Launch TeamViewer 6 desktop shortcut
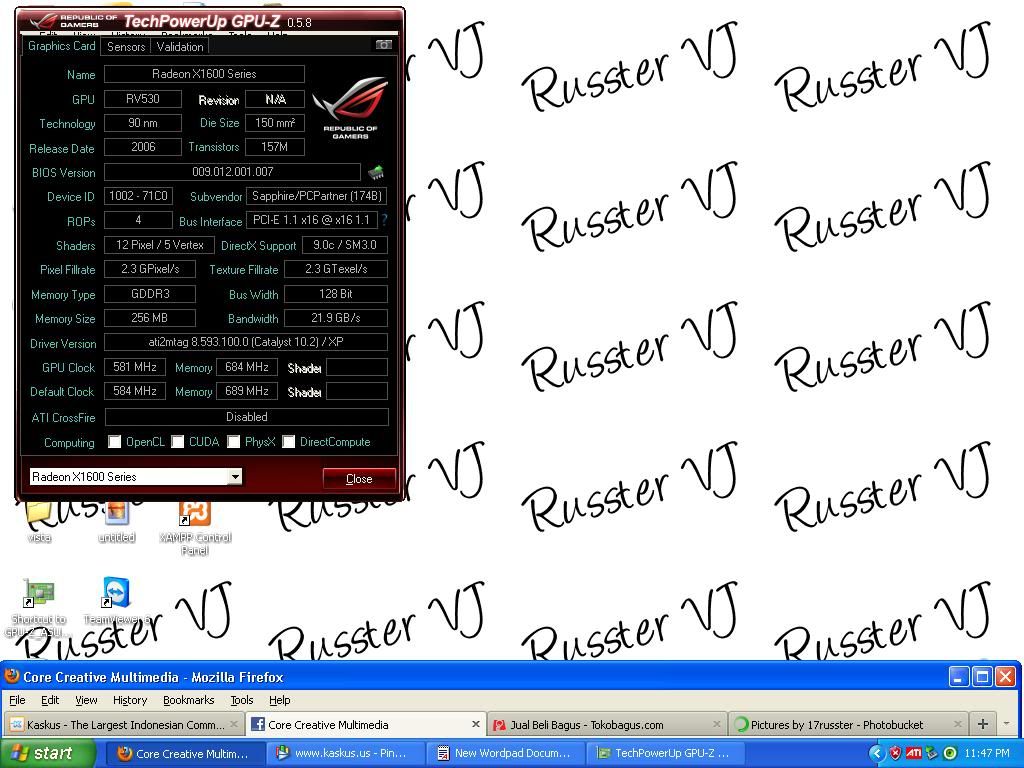Screen dimensions: 1024x768 pos(116,601)
